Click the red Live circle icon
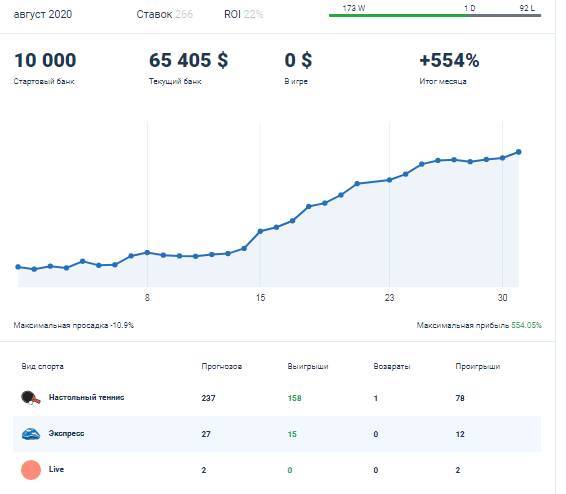Viewport: 566px width, 494px height. tap(31, 470)
